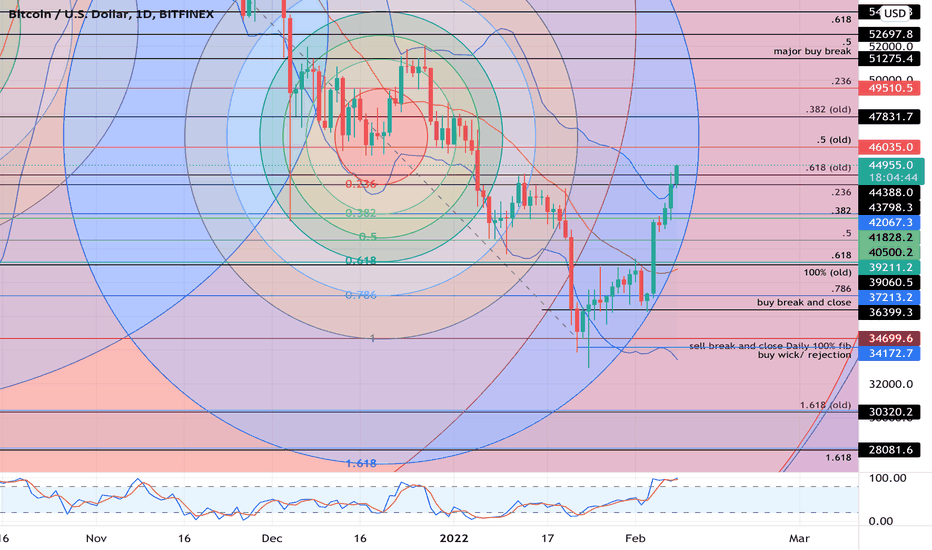Click the Nov label on time axis

(96, 539)
